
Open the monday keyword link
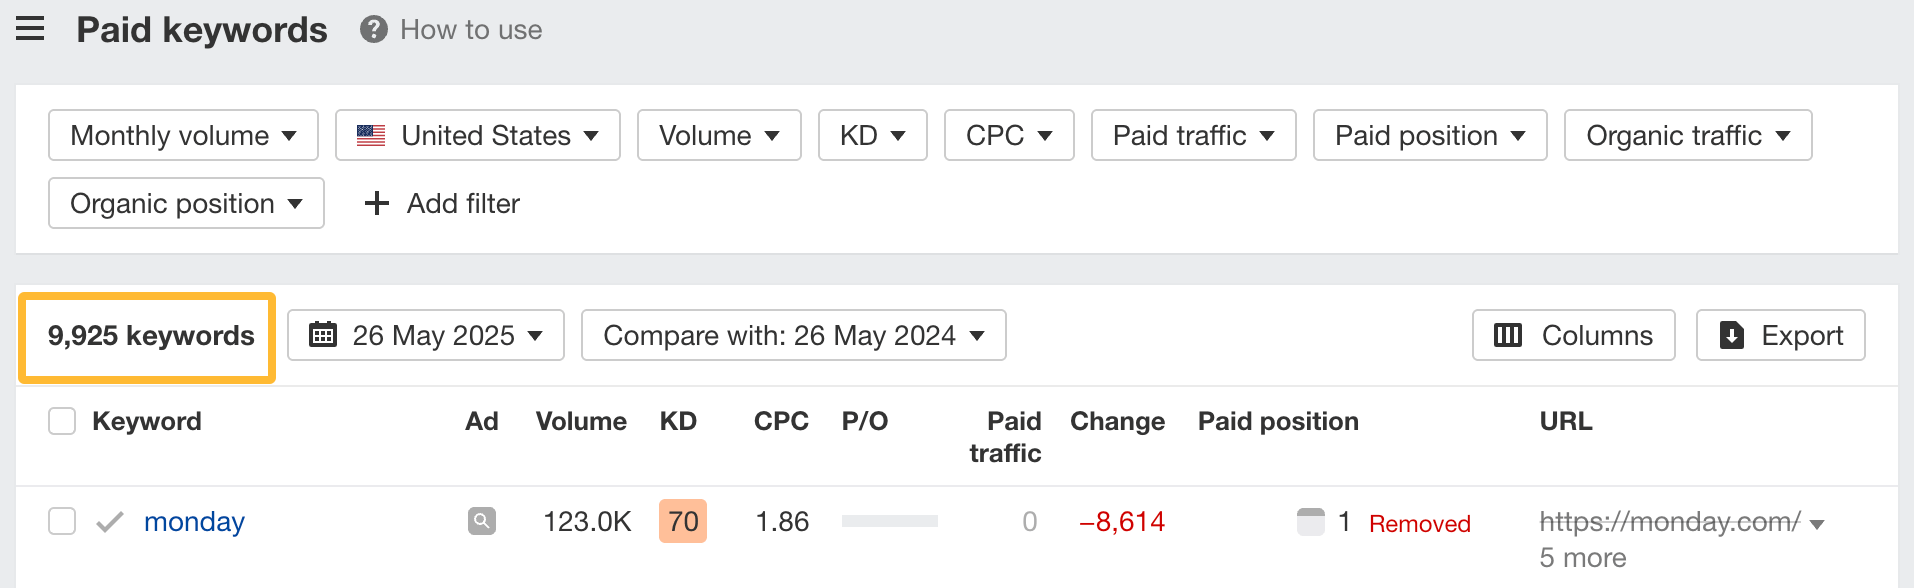tap(194, 521)
